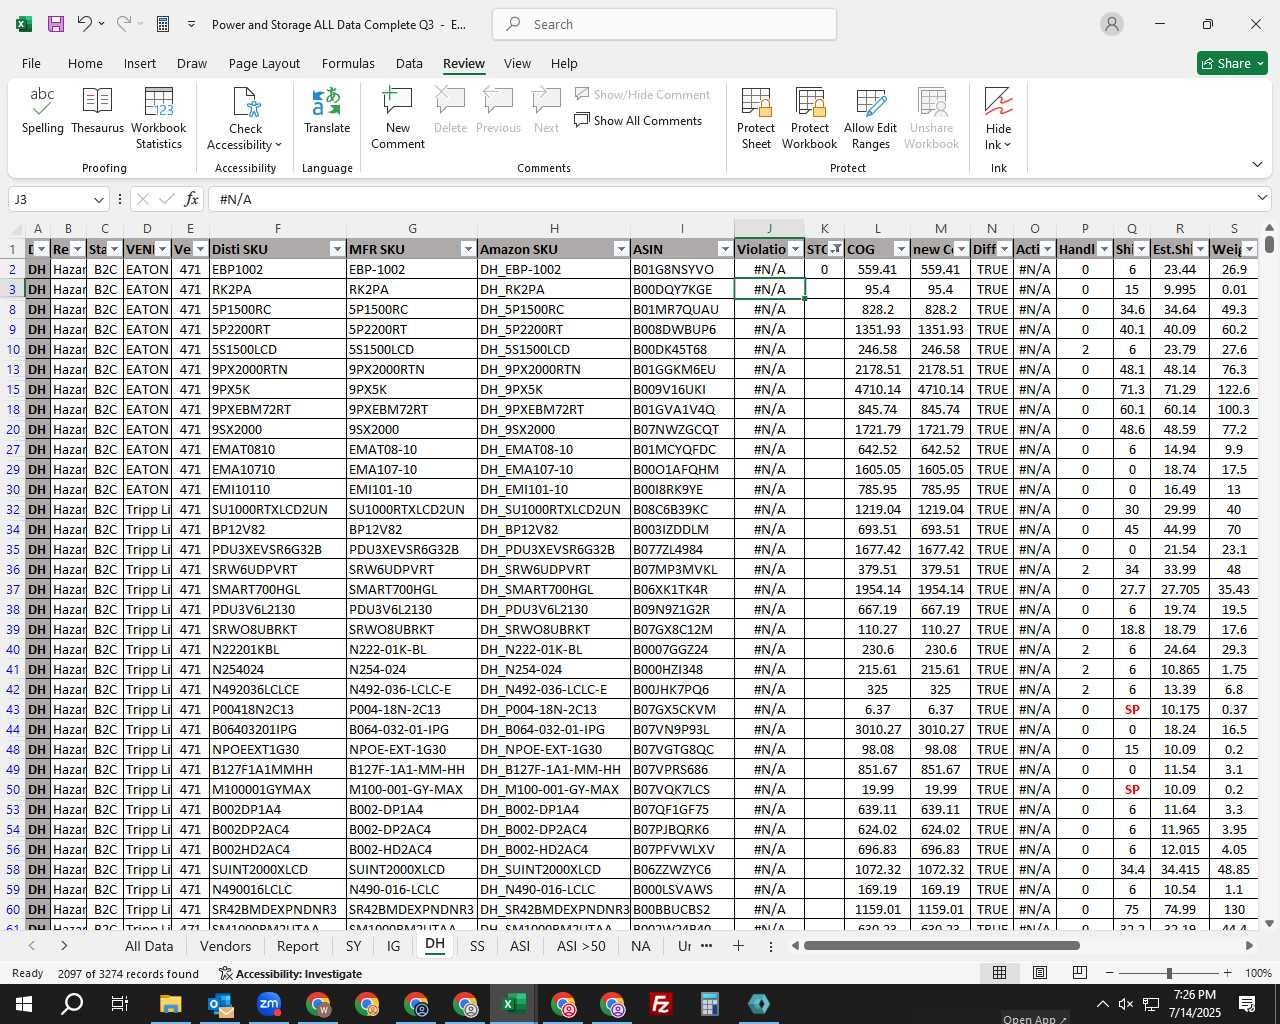Open File Explorer from the taskbar
This screenshot has height=1024, width=1280.
pyautogui.click(x=170, y=1004)
